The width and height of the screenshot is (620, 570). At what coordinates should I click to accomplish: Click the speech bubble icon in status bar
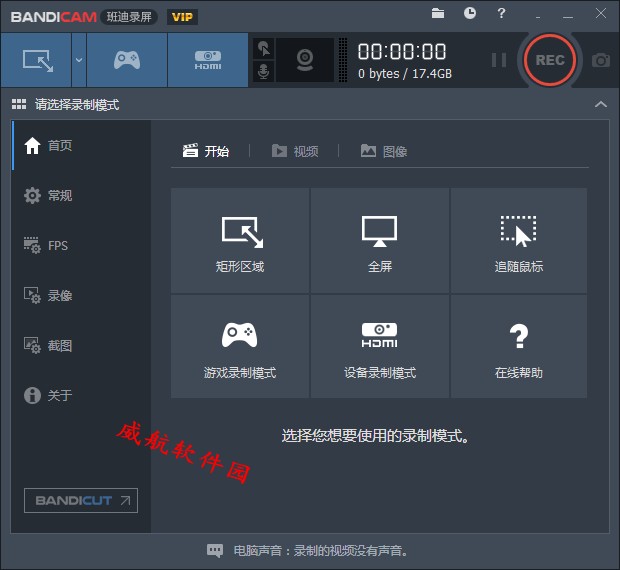point(215,550)
